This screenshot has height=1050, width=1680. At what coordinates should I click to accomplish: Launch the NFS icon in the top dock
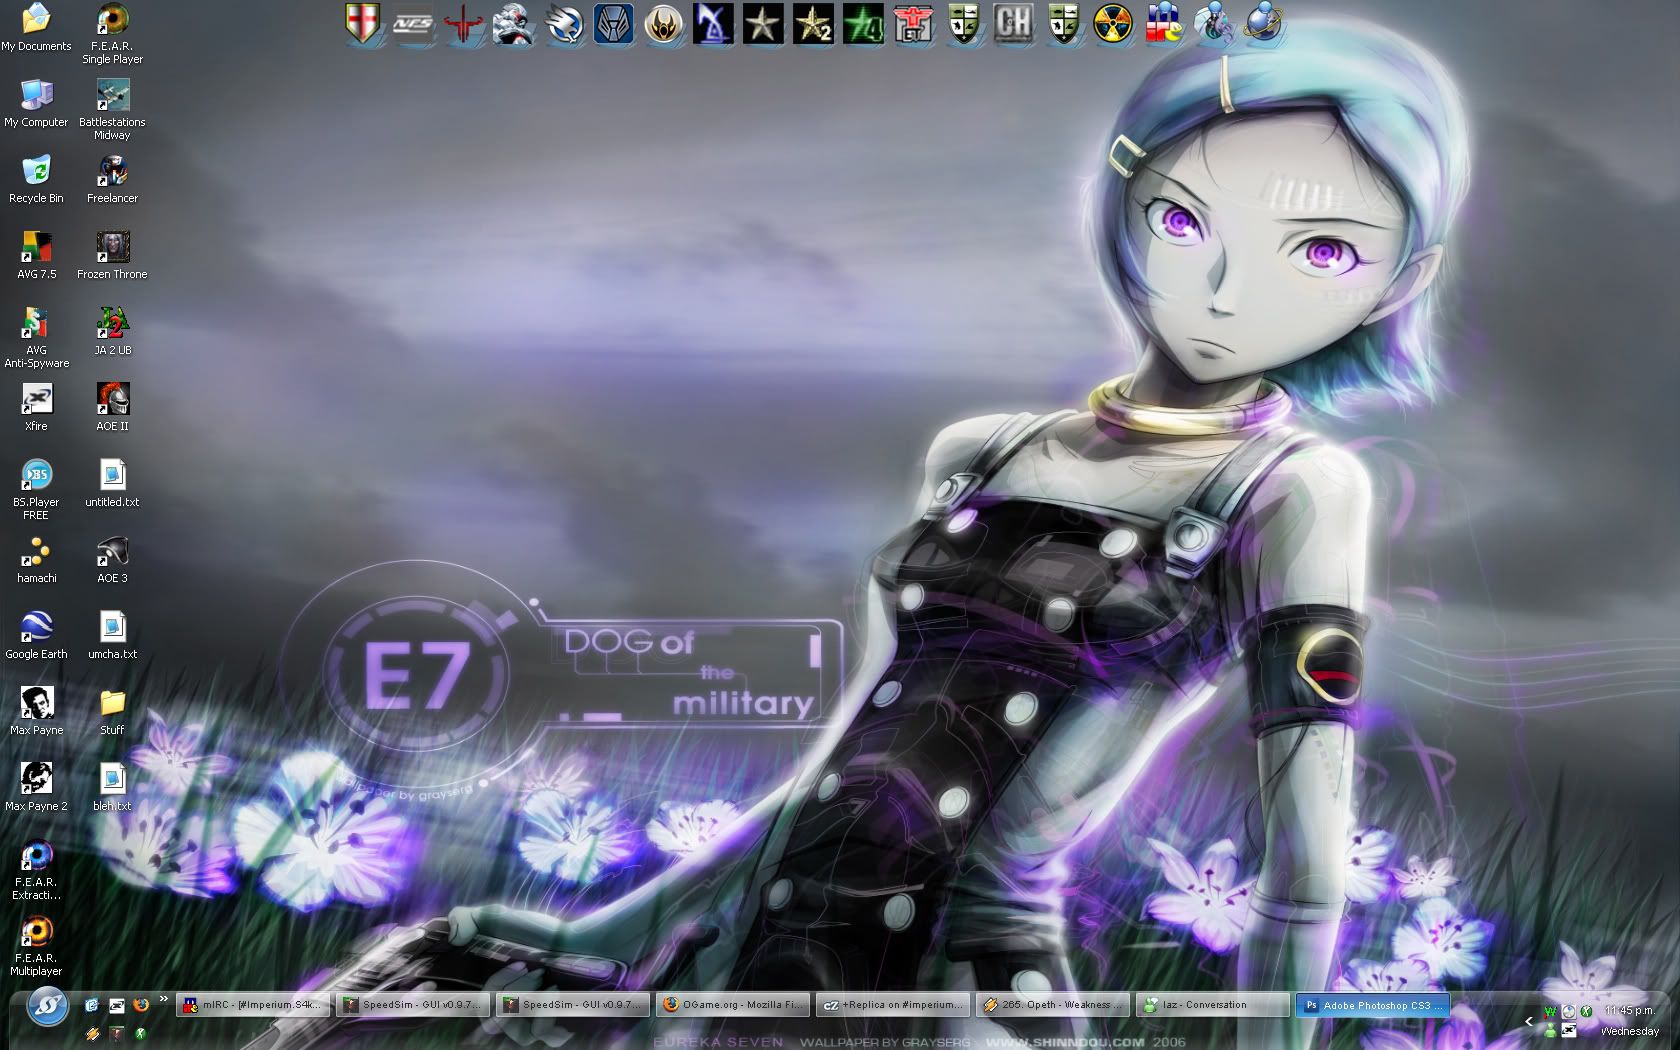click(x=413, y=23)
